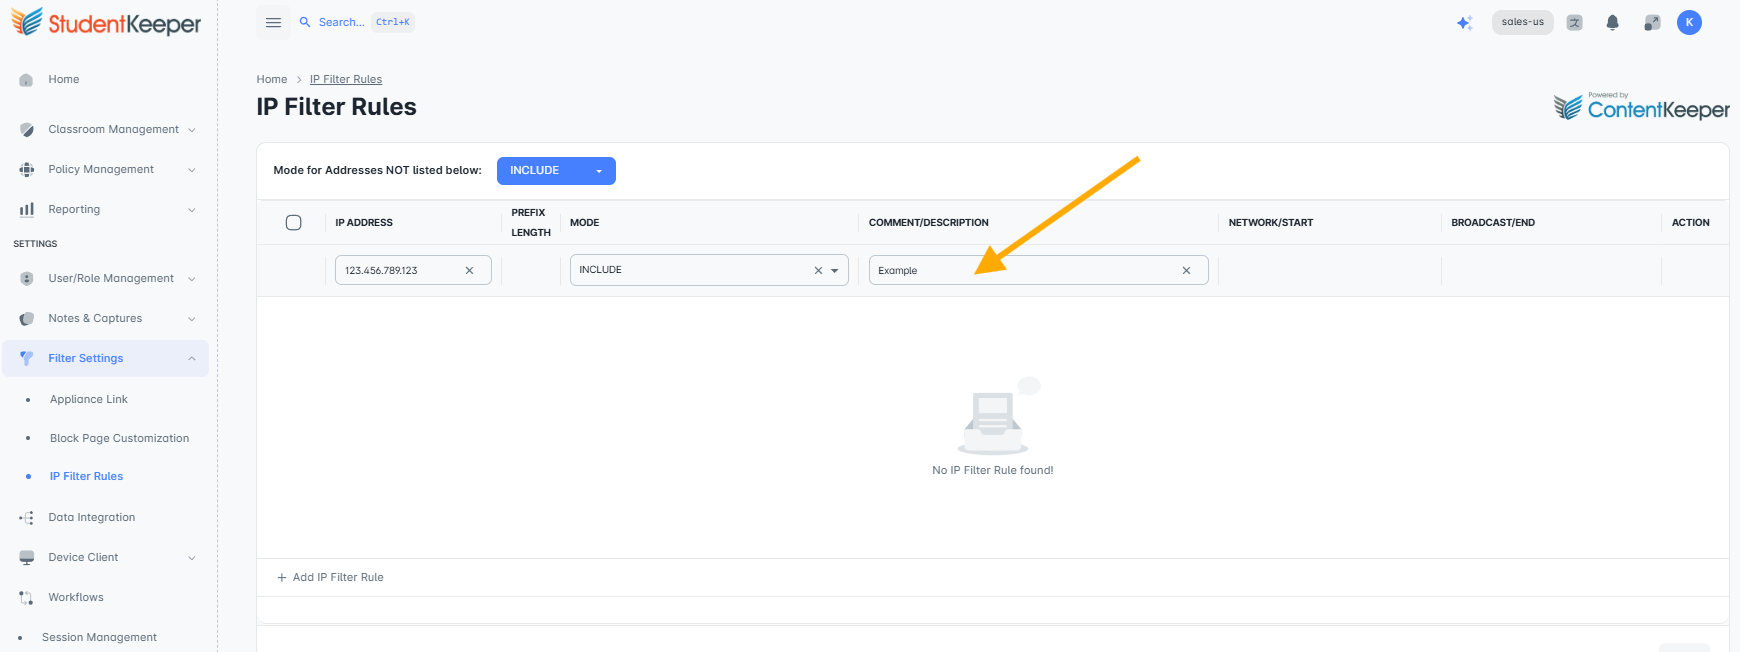Click the search magnifier icon

coord(305,22)
